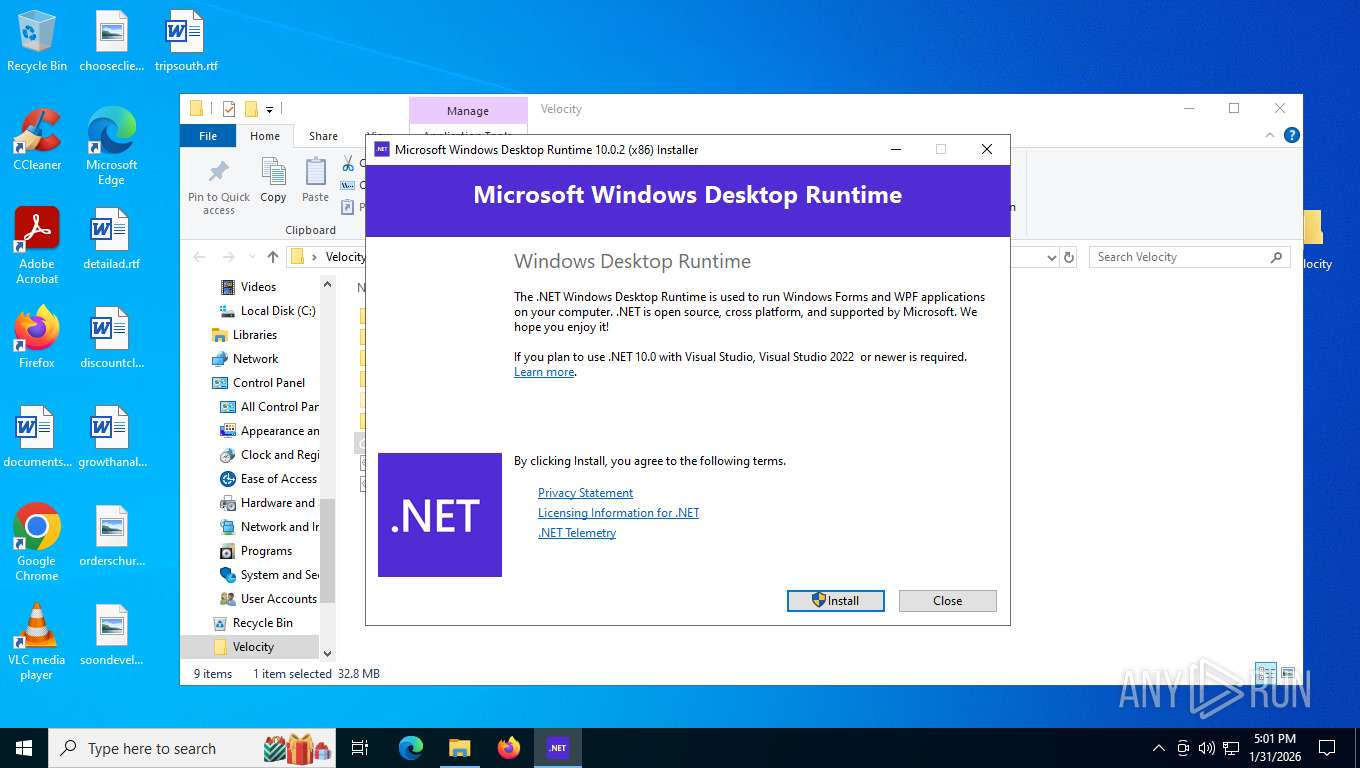The height and width of the screenshot is (768, 1360).
Task: Select the Manage tab in Explorer
Action: pos(468,111)
